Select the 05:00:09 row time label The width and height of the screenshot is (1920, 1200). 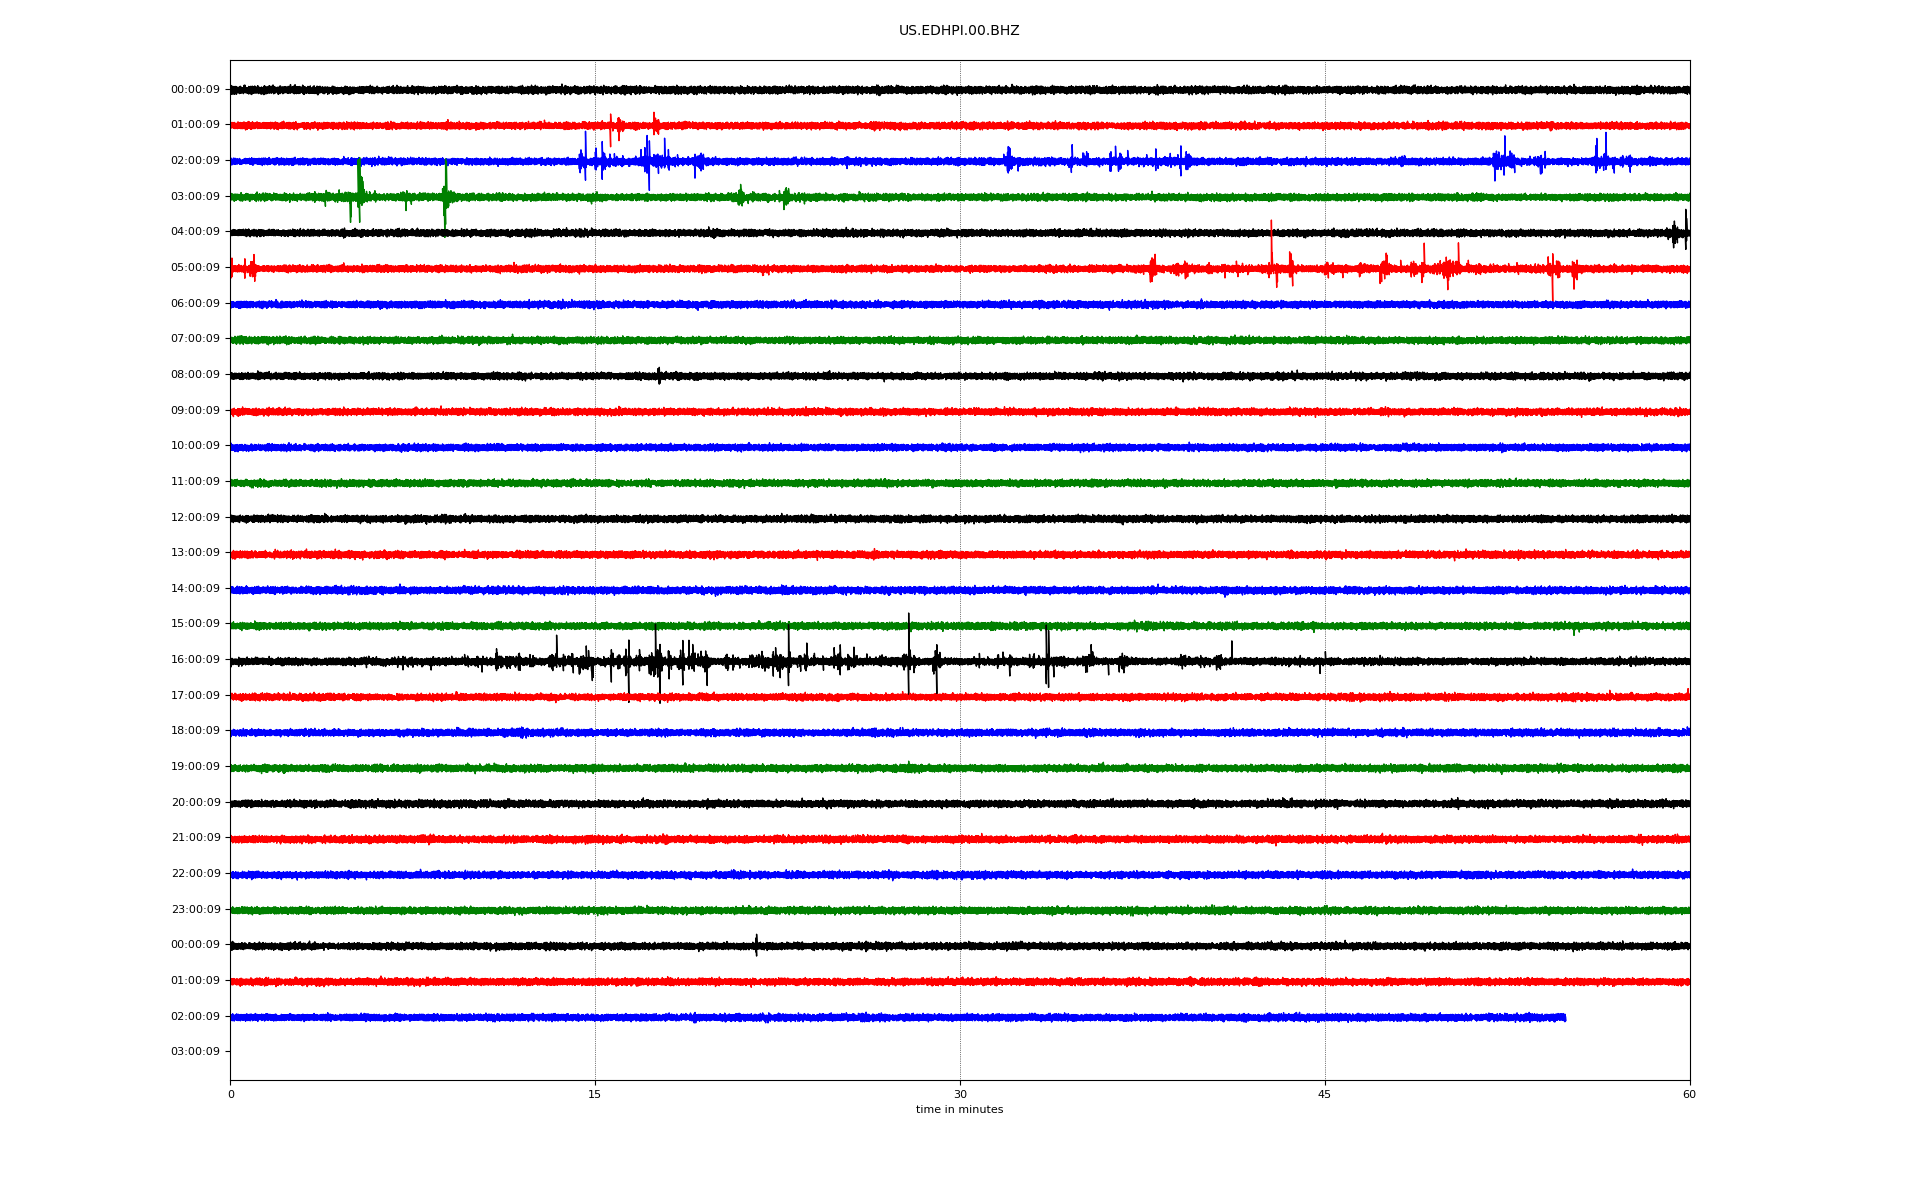pos(195,268)
